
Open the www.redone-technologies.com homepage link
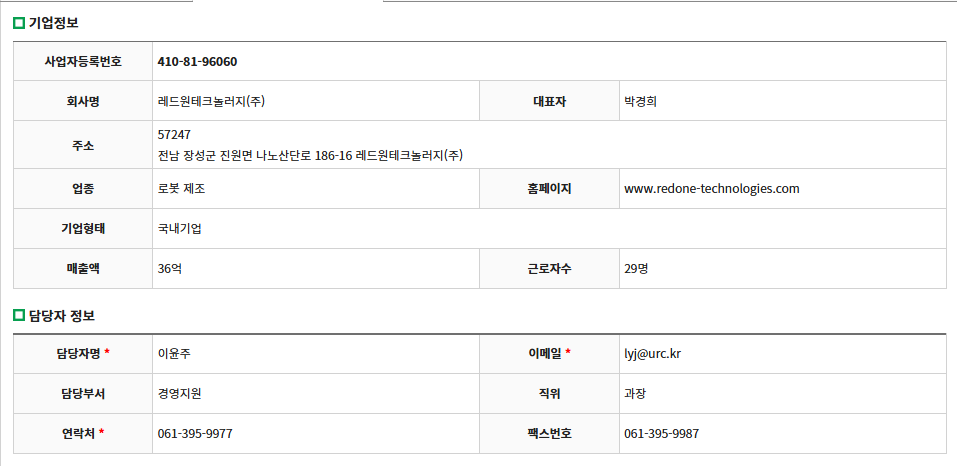[711, 189]
